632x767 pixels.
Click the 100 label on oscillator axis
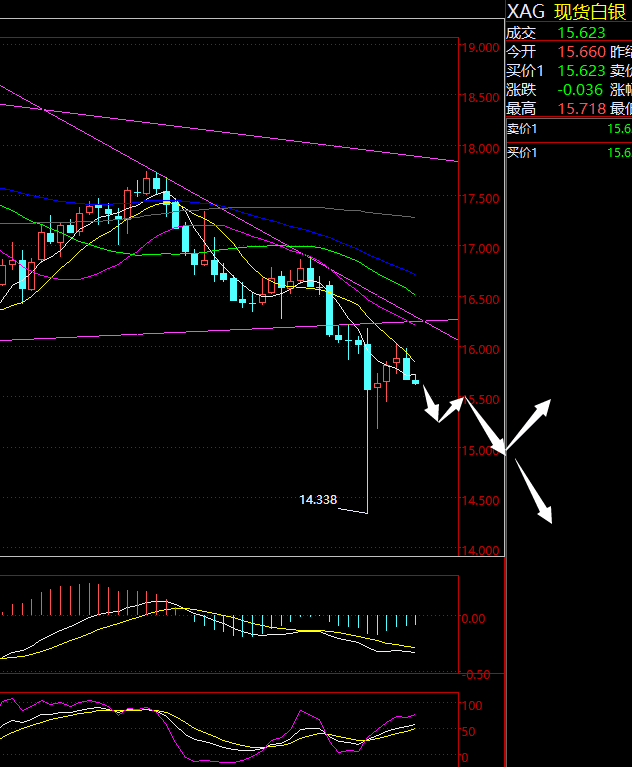pos(472,705)
